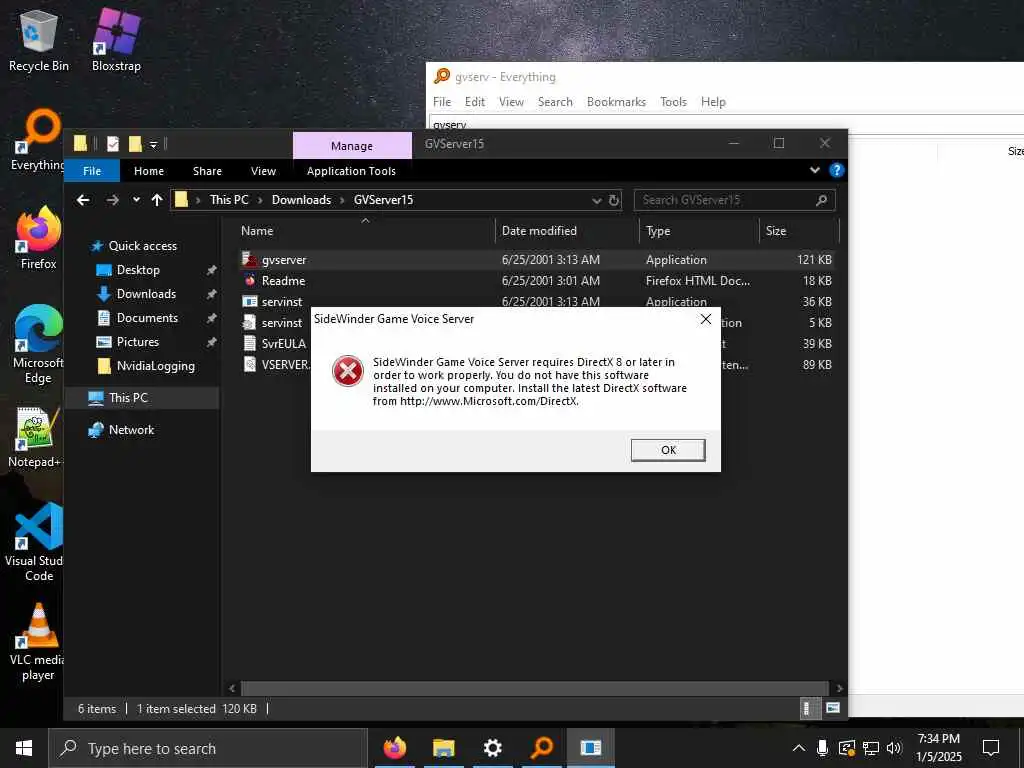This screenshot has height=768, width=1024.
Task: Show hidden system tray icons
Action: [798, 748]
